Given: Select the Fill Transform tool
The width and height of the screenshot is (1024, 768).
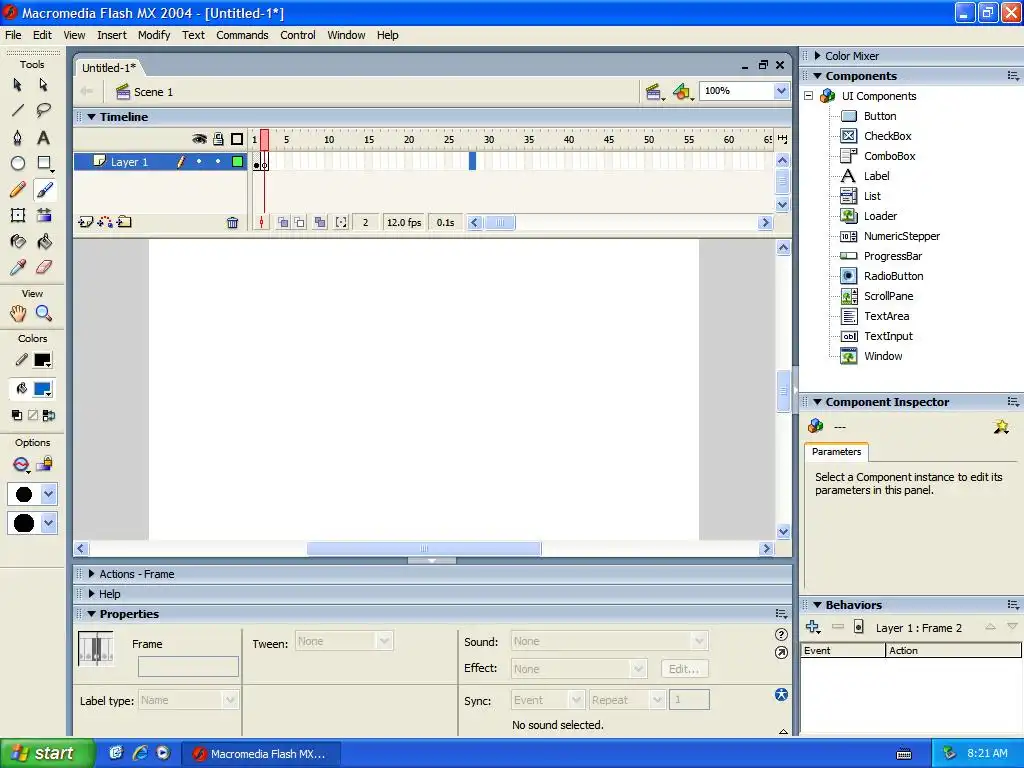Looking at the screenshot, I should coord(44,216).
